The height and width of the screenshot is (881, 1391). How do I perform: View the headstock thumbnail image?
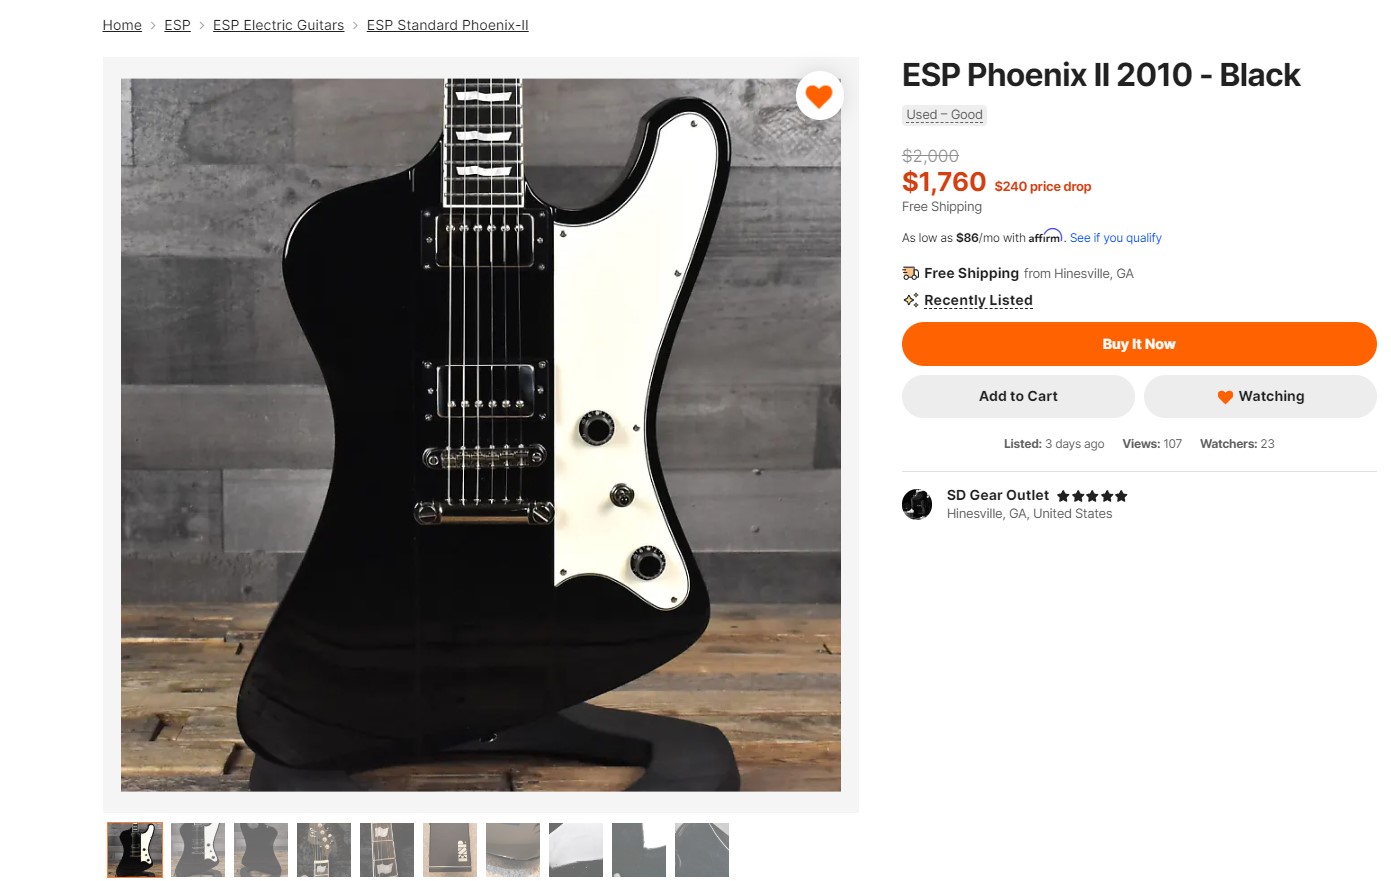pos(324,850)
